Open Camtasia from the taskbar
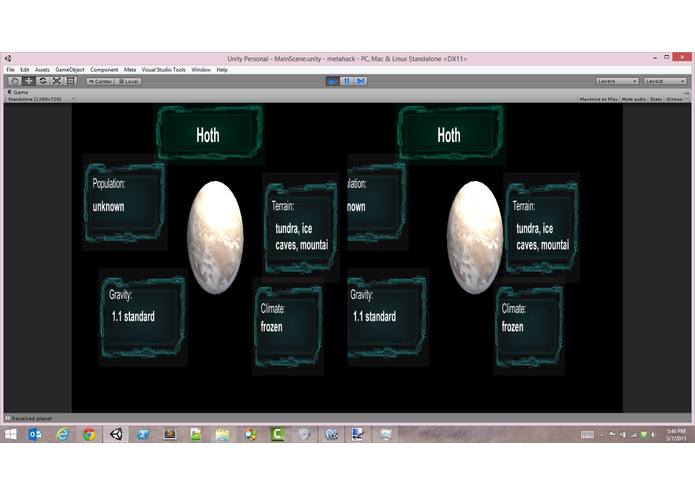695x494 pixels. coord(277,434)
